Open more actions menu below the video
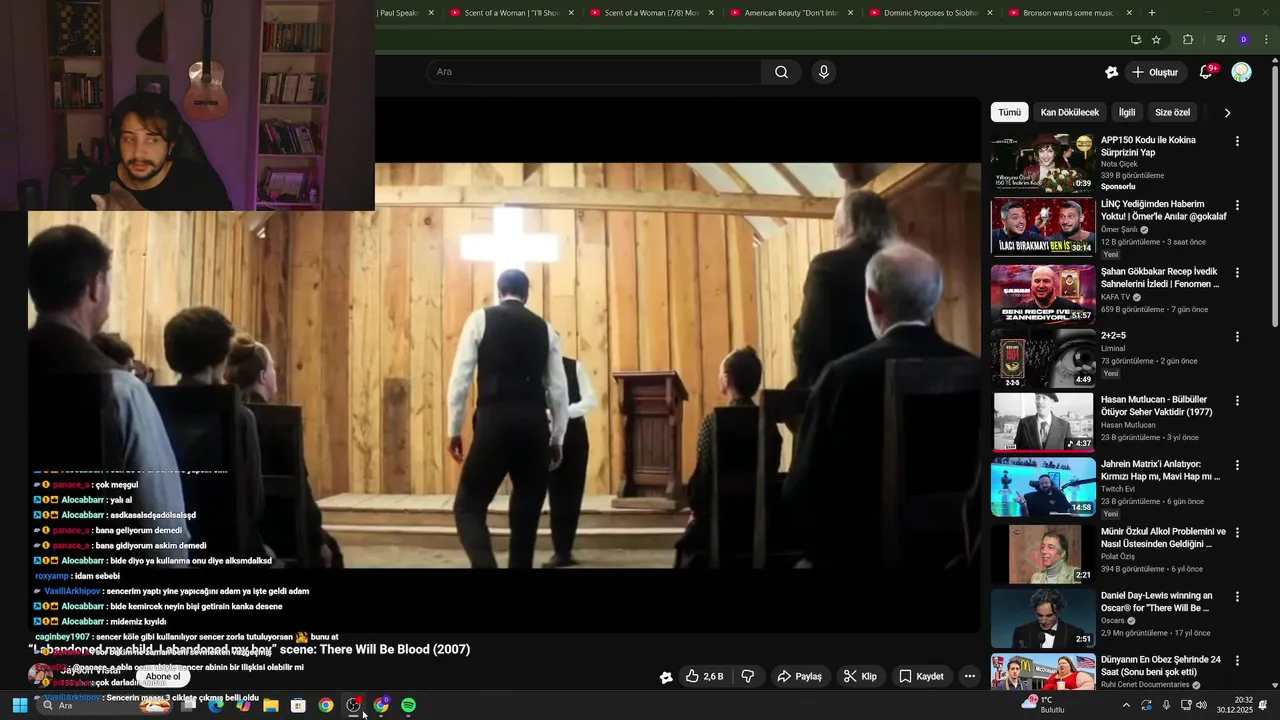The image size is (1280, 720). (969, 677)
